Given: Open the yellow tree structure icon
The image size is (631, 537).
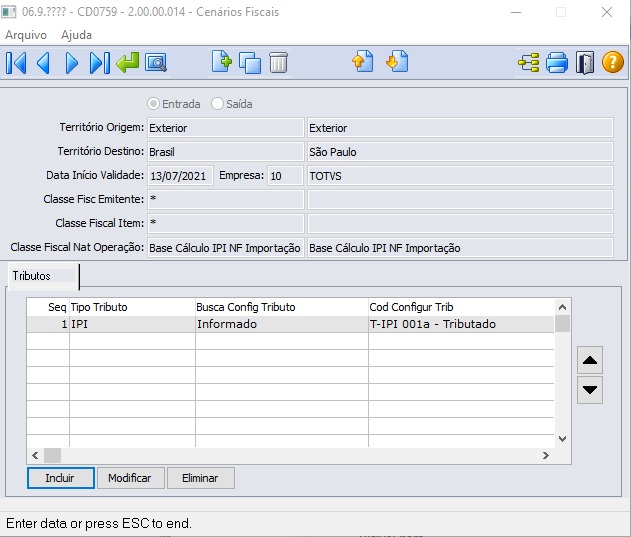Looking at the screenshot, I should pos(528,63).
